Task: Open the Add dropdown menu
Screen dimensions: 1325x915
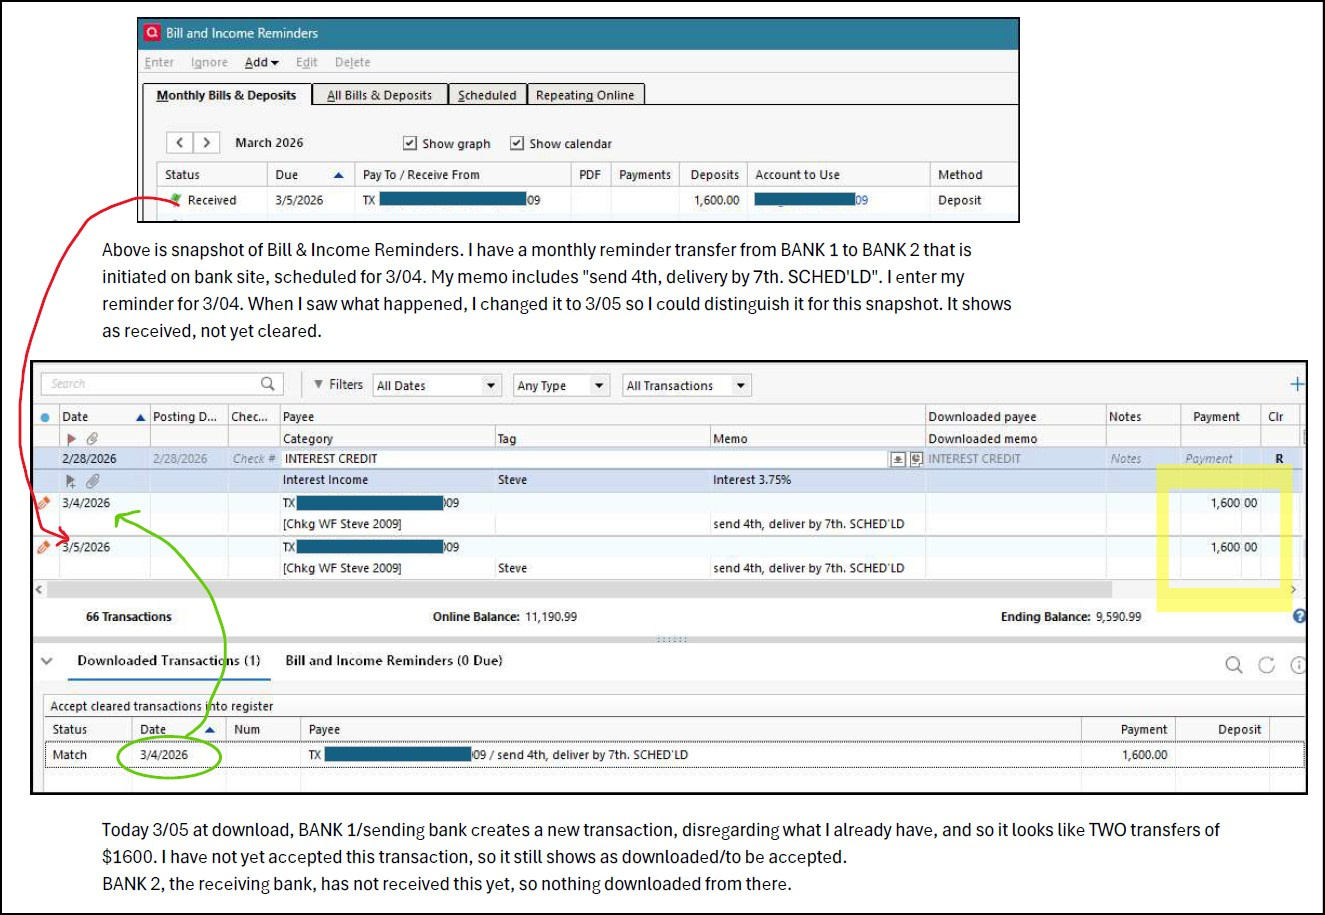Action: (261, 62)
